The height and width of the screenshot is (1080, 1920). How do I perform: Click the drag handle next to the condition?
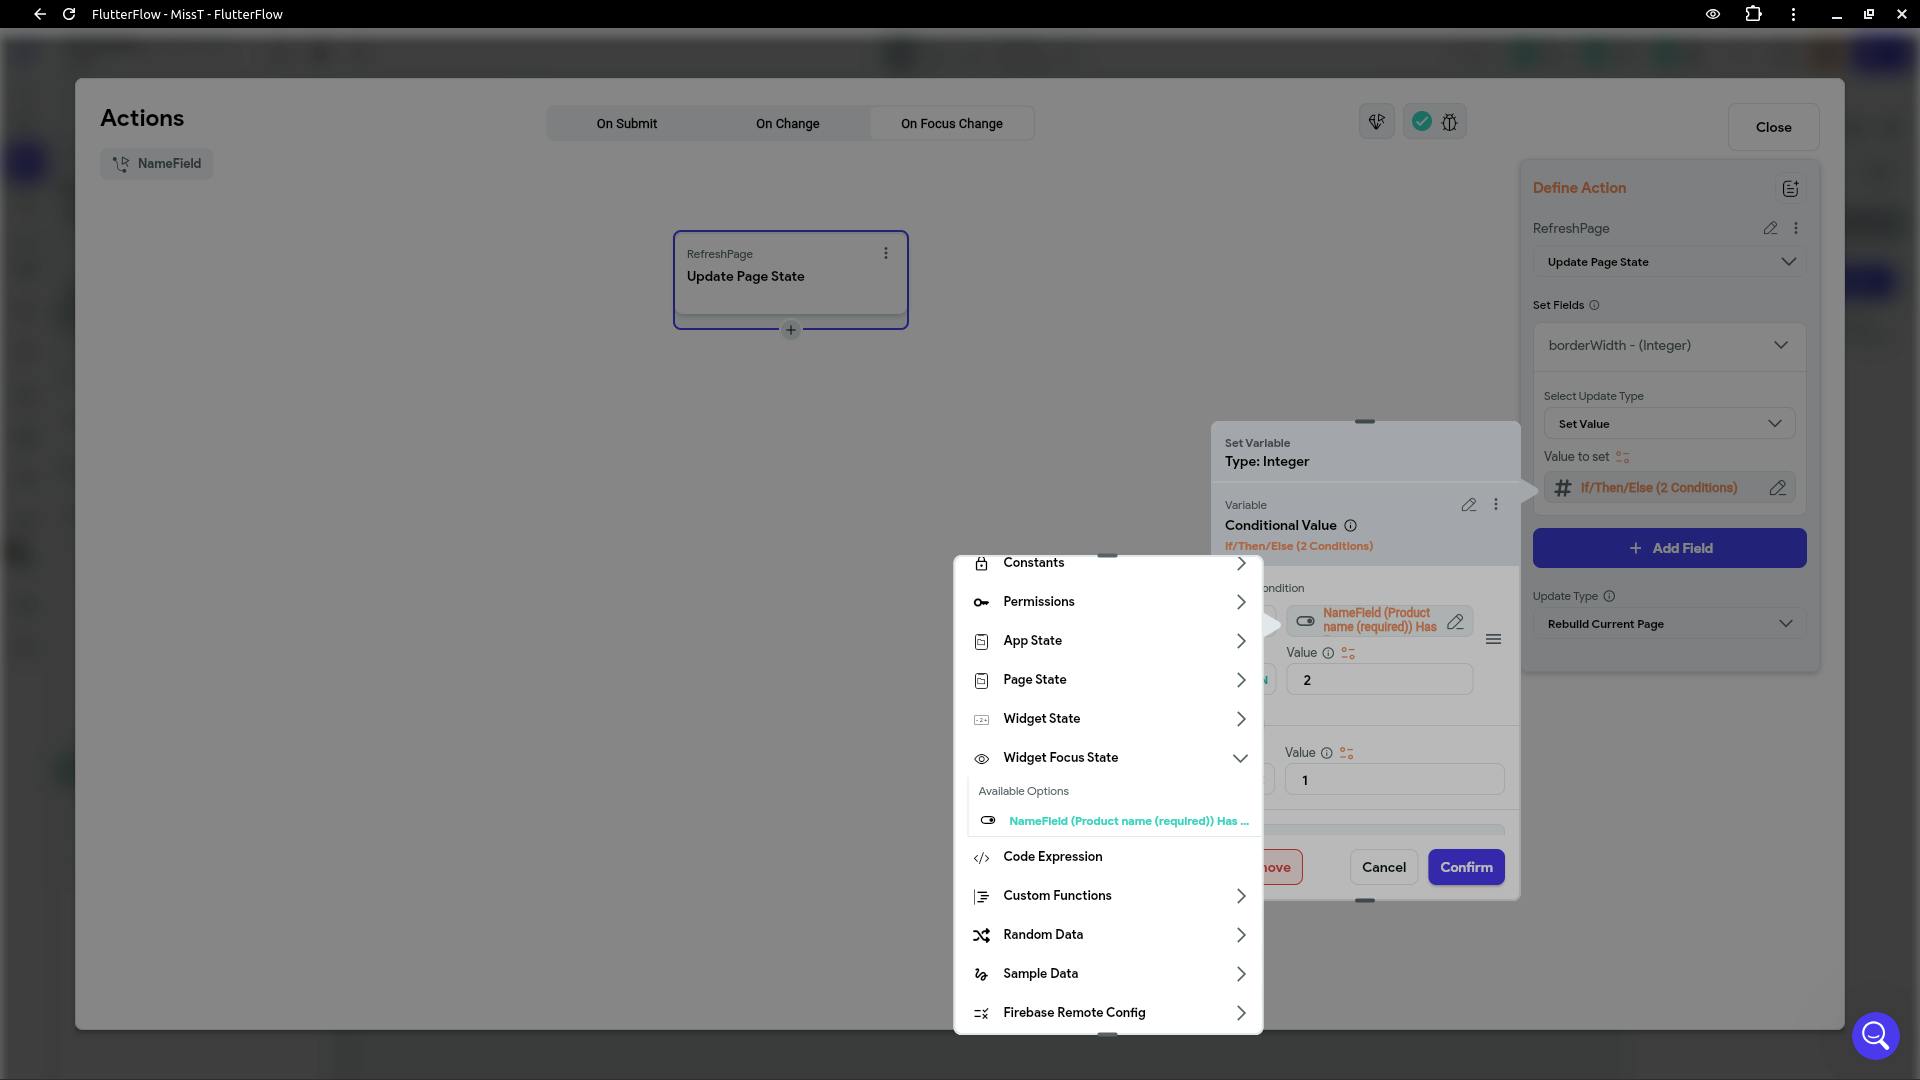click(1493, 639)
